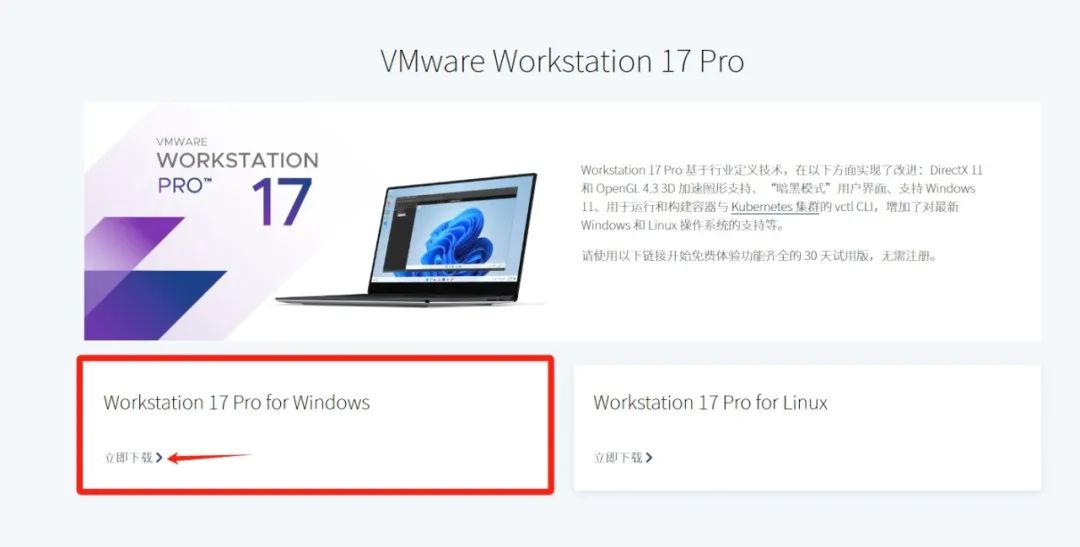Click the small VMWARE label above WORKSTATION
This screenshot has width=1080, height=547.
pos(181,142)
